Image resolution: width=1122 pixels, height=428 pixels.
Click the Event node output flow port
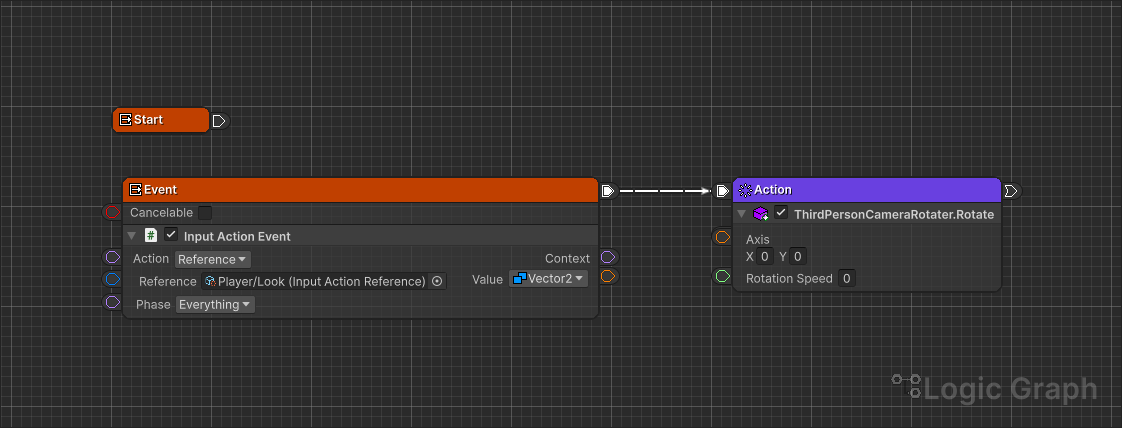pos(607,190)
